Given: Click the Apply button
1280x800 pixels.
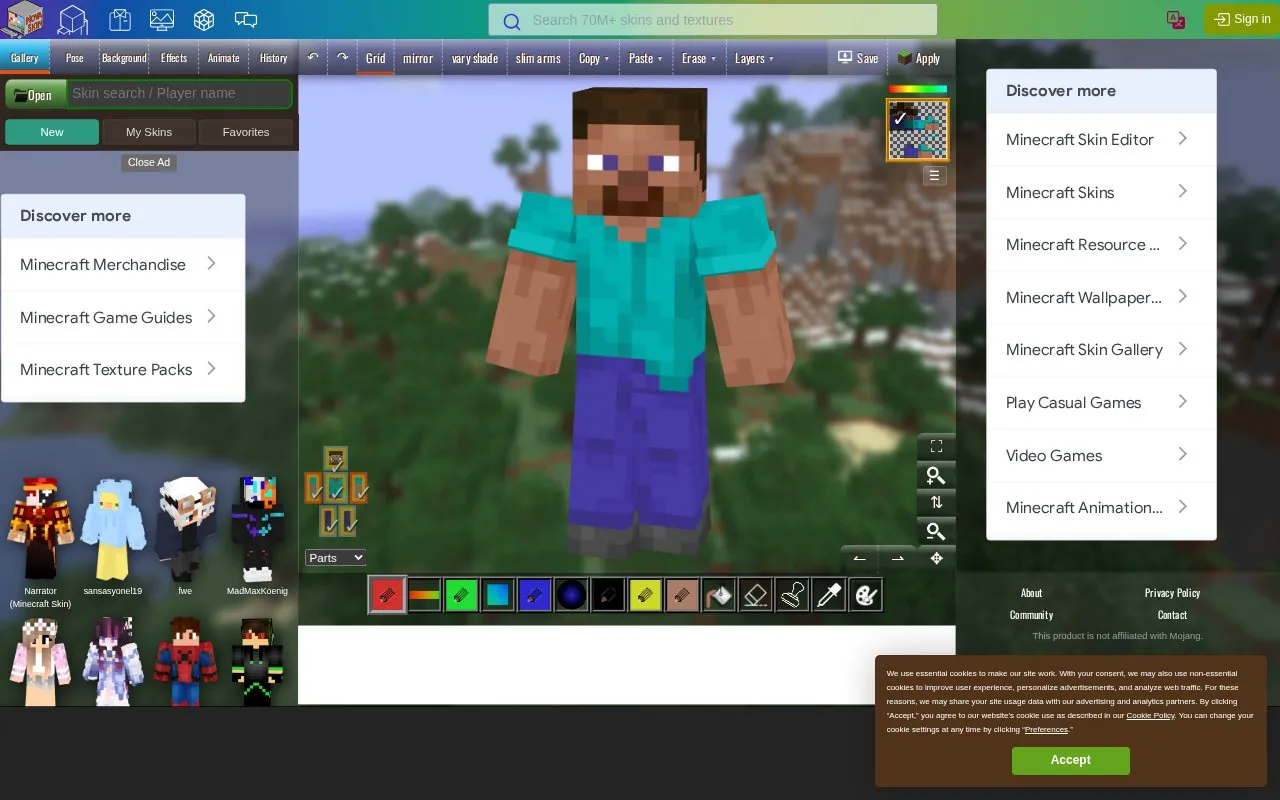Looking at the screenshot, I should (x=919, y=58).
